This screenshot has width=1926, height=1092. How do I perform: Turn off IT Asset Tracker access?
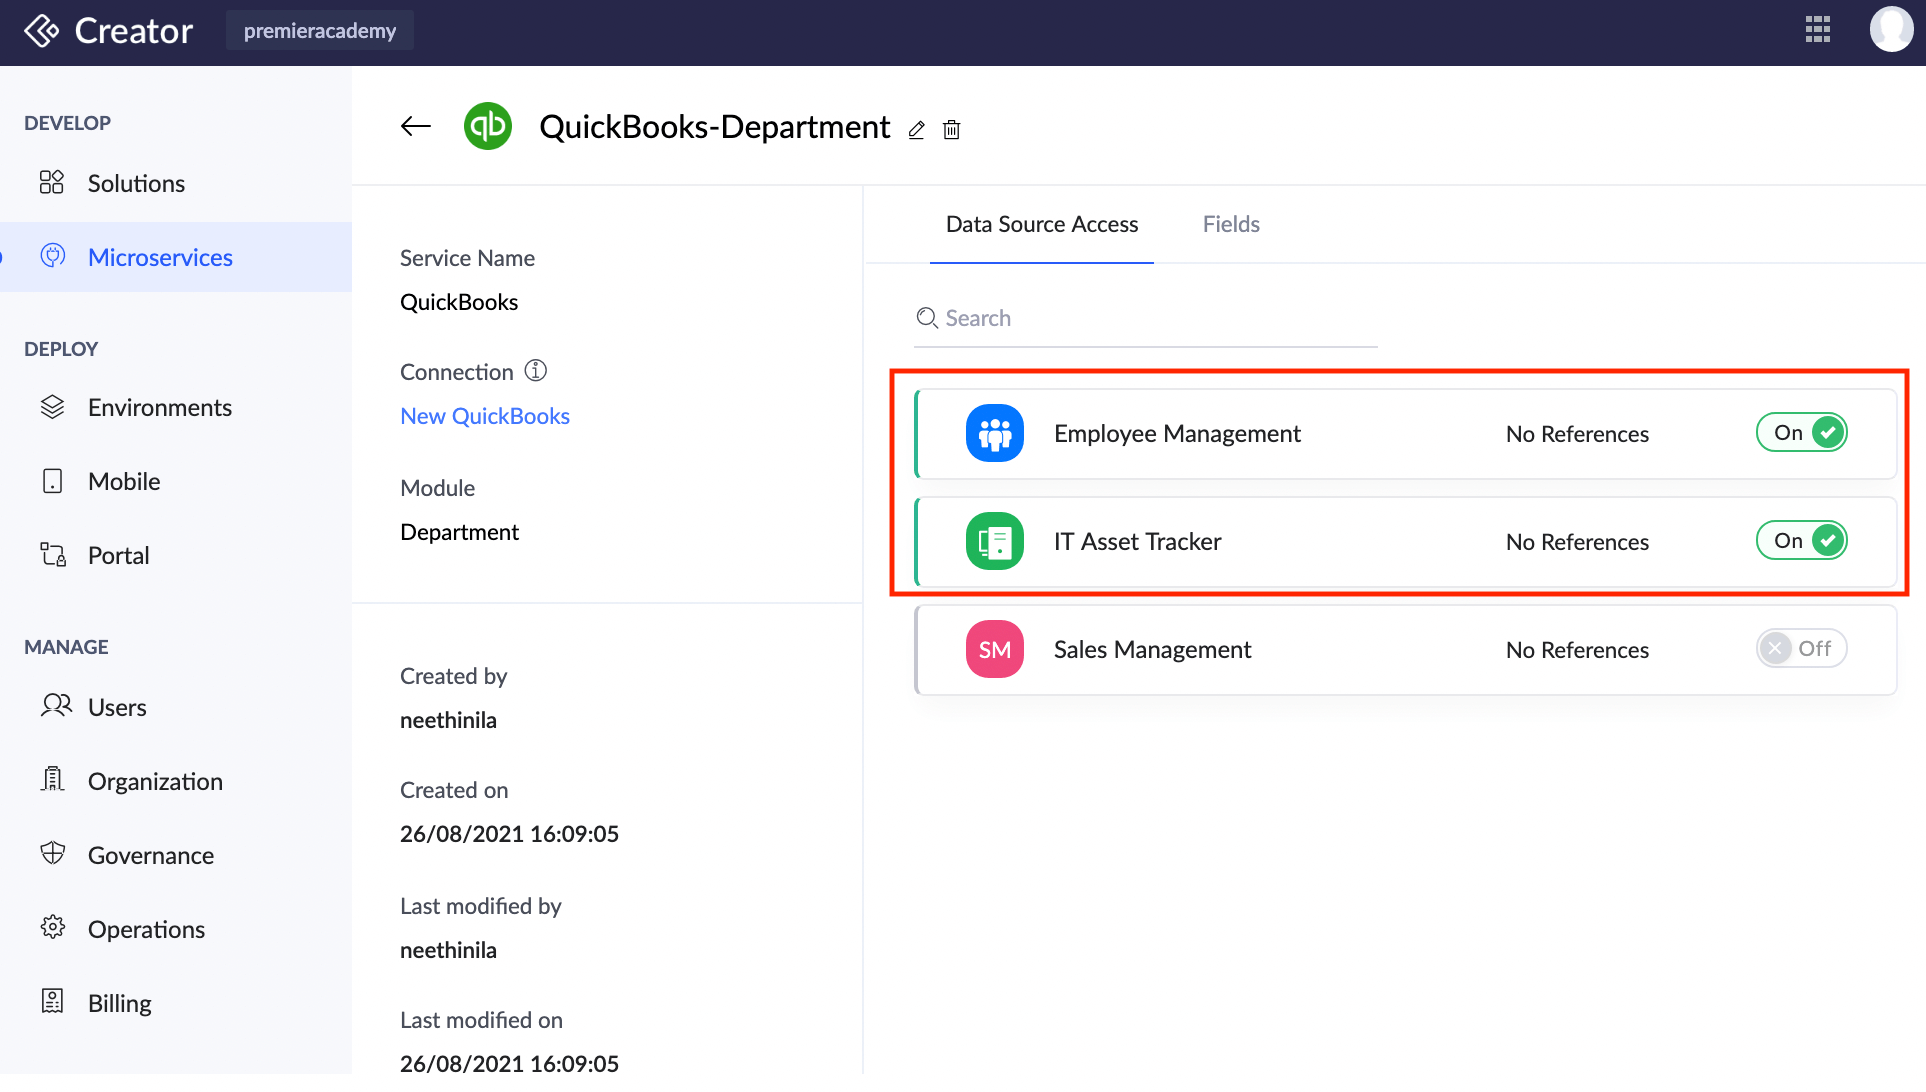[1801, 541]
